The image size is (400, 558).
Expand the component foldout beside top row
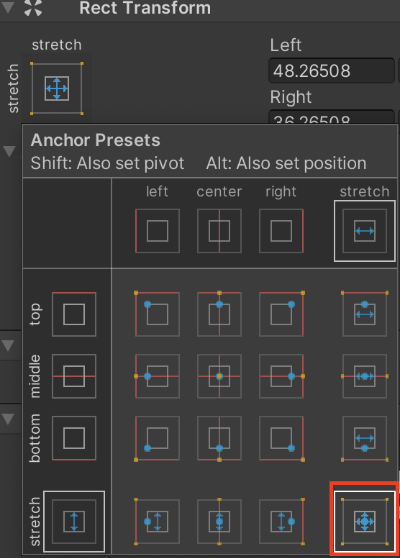(x=8, y=345)
